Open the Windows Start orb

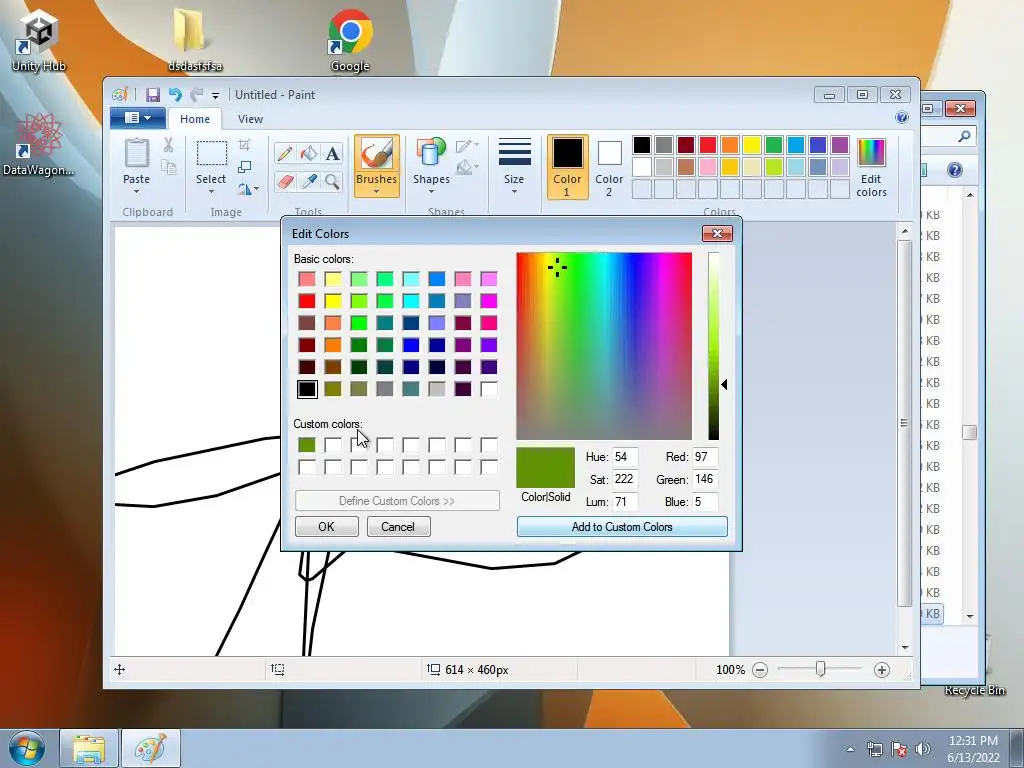point(27,748)
